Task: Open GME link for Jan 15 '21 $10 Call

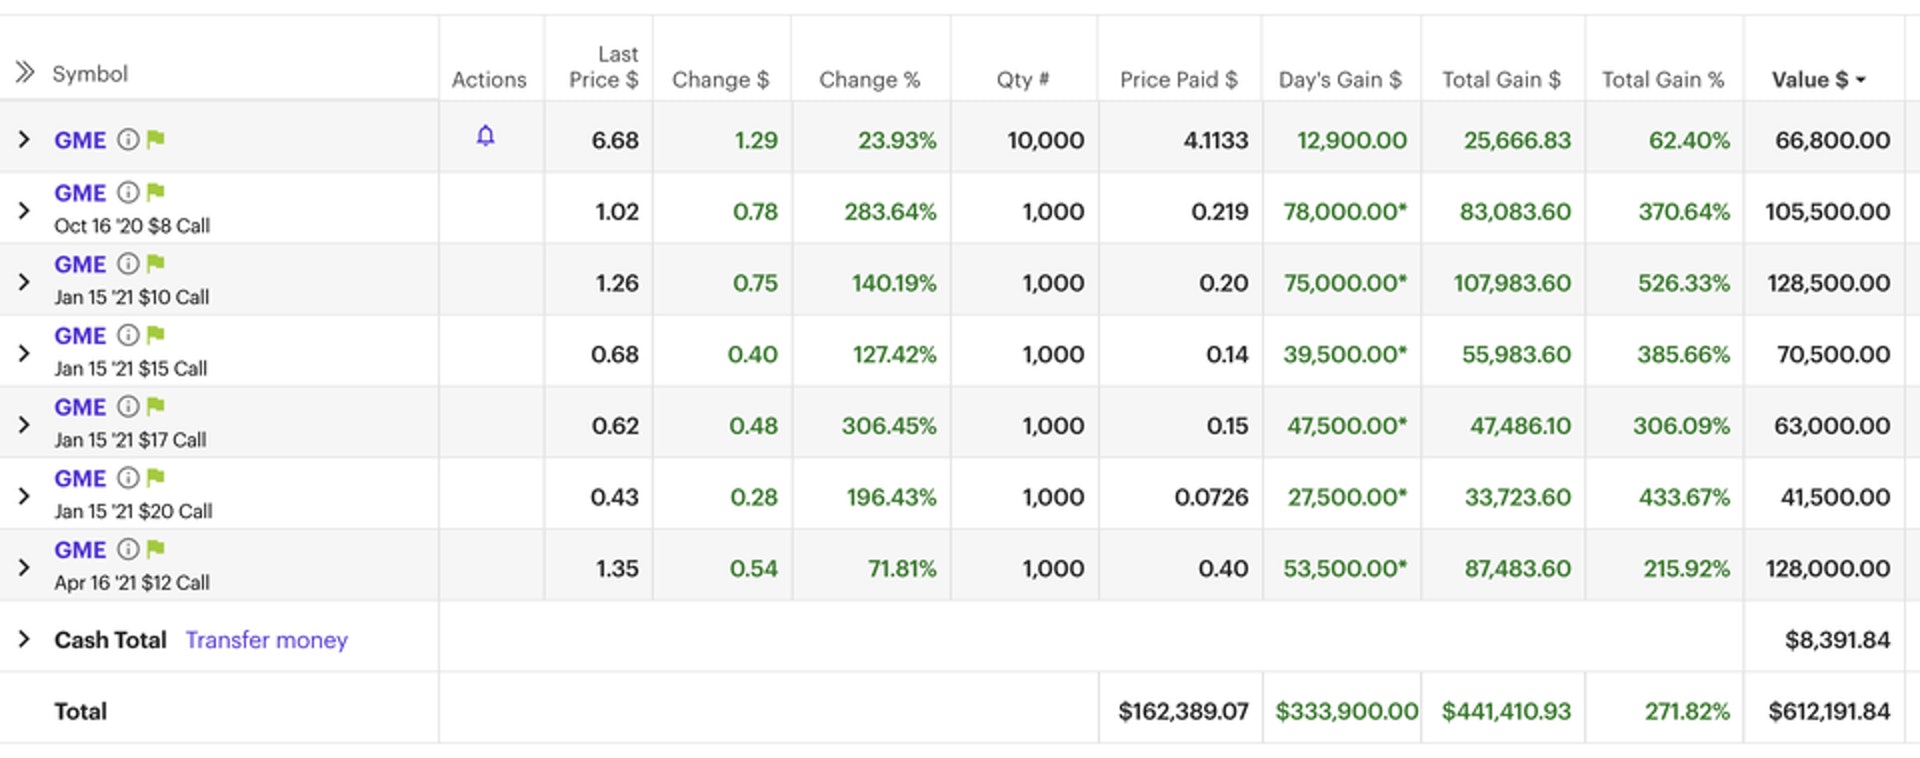Action: pyautogui.click(x=80, y=265)
